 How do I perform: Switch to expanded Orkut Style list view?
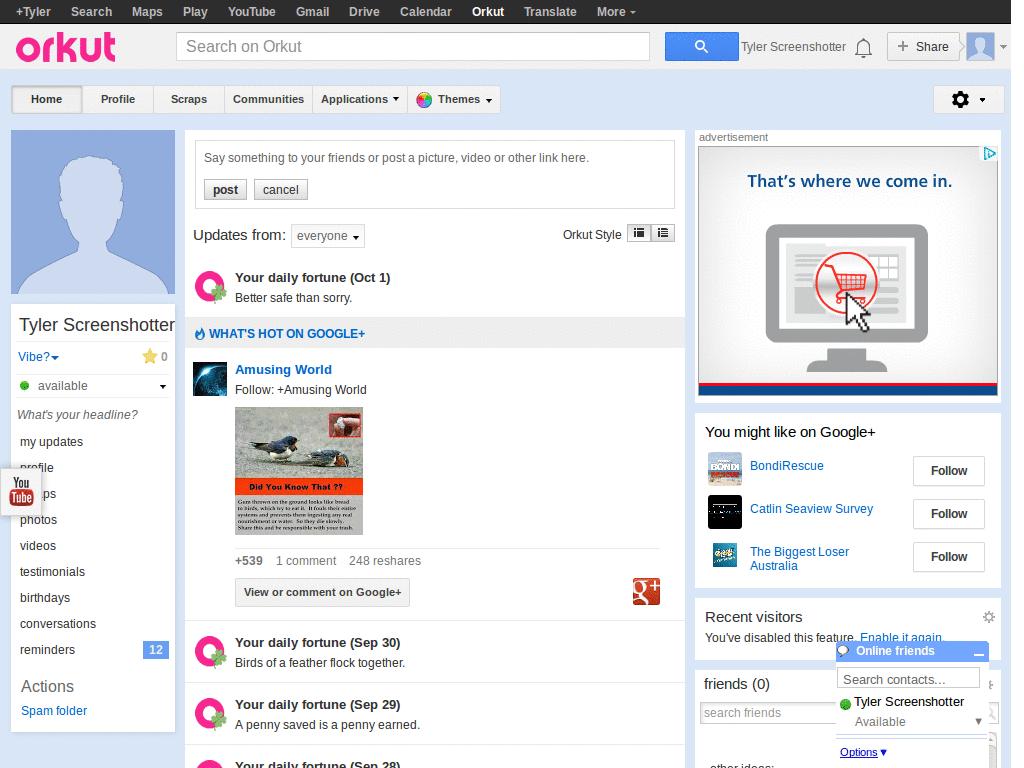click(639, 233)
